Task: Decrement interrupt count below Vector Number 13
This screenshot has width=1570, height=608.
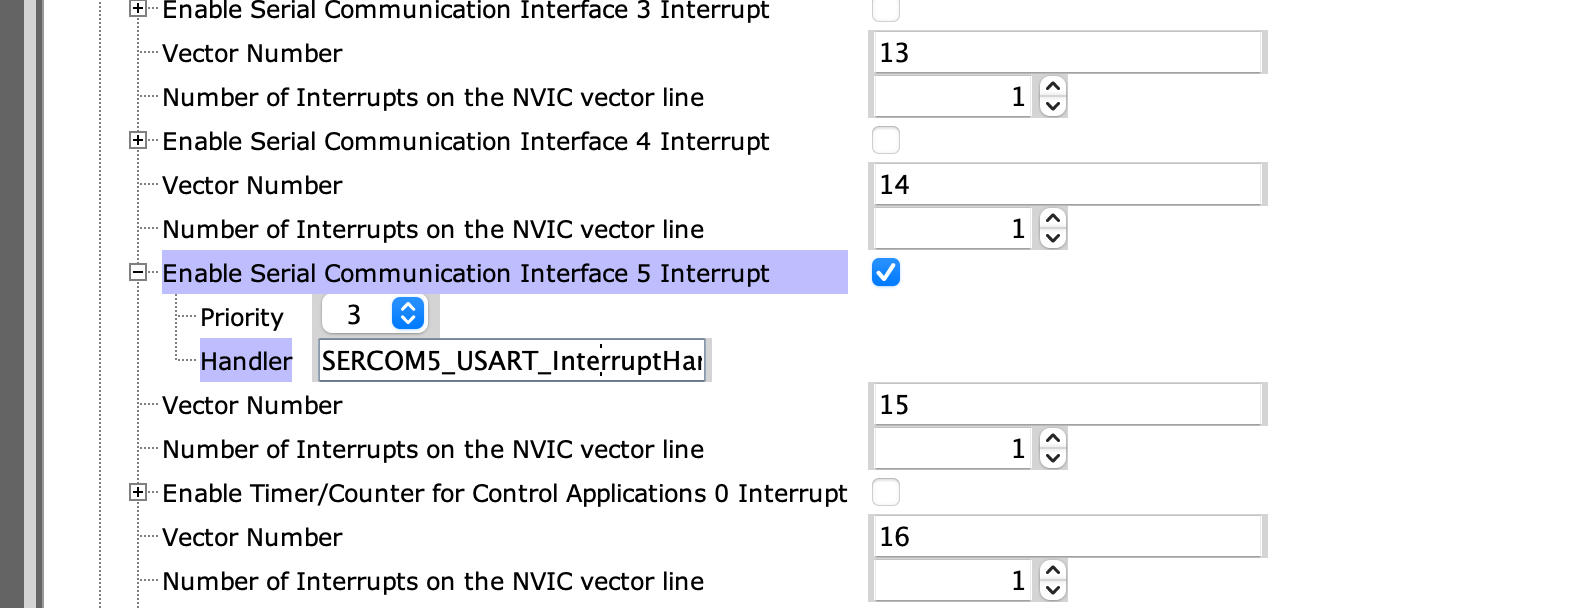Action: [x=1053, y=106]
